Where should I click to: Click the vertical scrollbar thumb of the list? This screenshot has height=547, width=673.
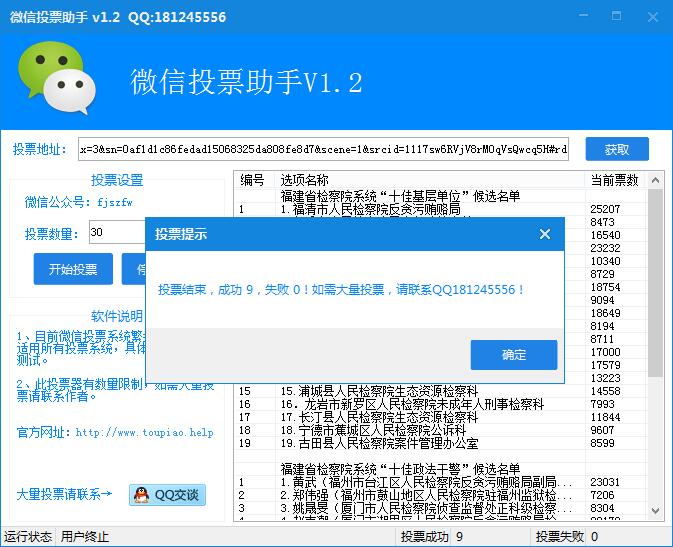pos(655,283)
